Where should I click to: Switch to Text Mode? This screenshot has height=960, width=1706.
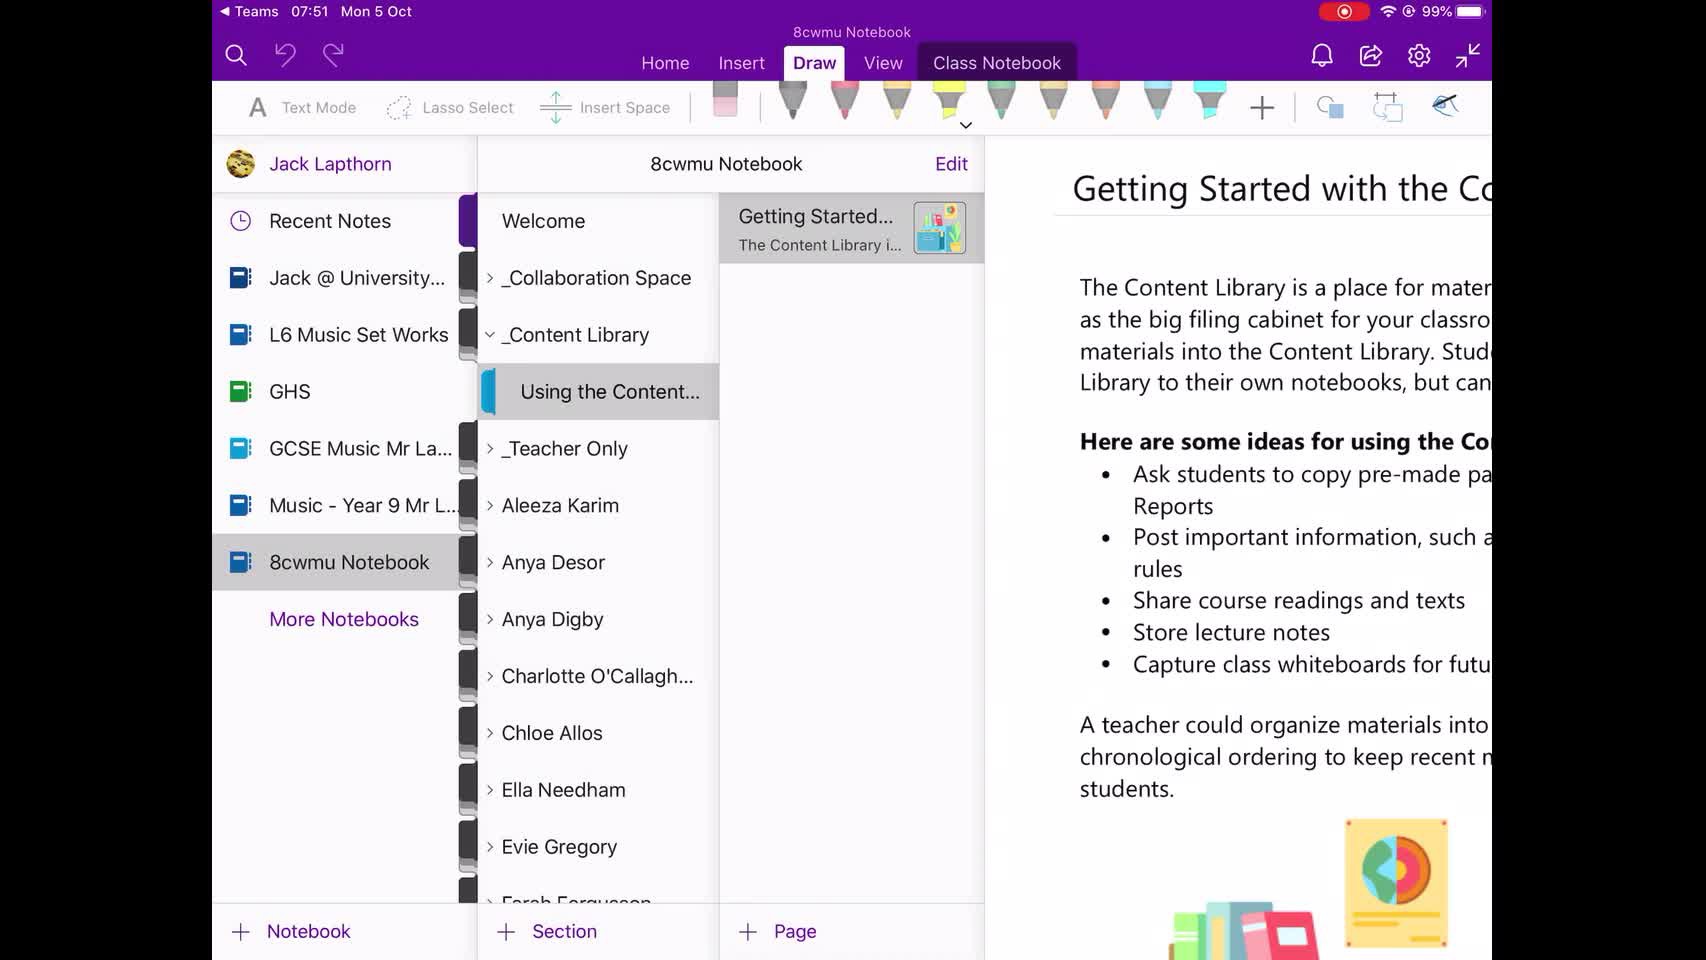[x=300, y=107]
